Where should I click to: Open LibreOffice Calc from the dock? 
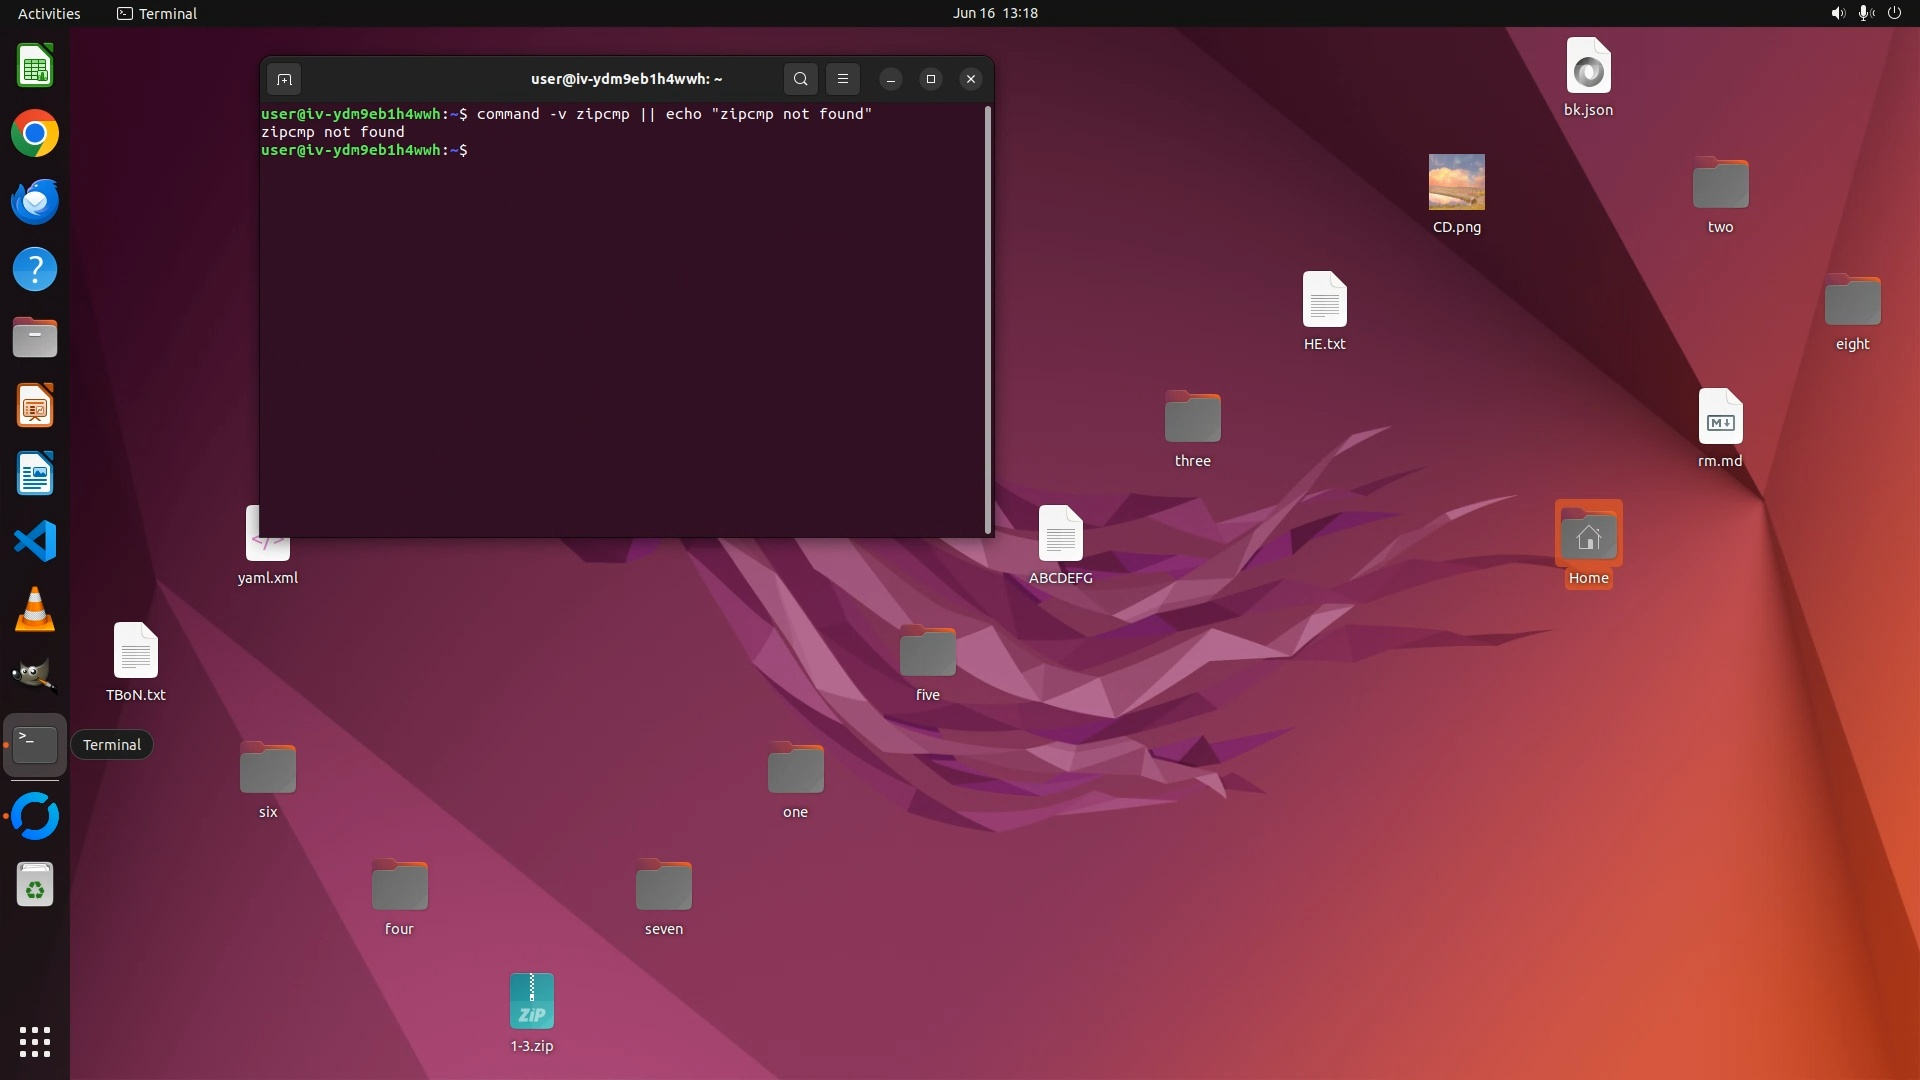(35, 67)
